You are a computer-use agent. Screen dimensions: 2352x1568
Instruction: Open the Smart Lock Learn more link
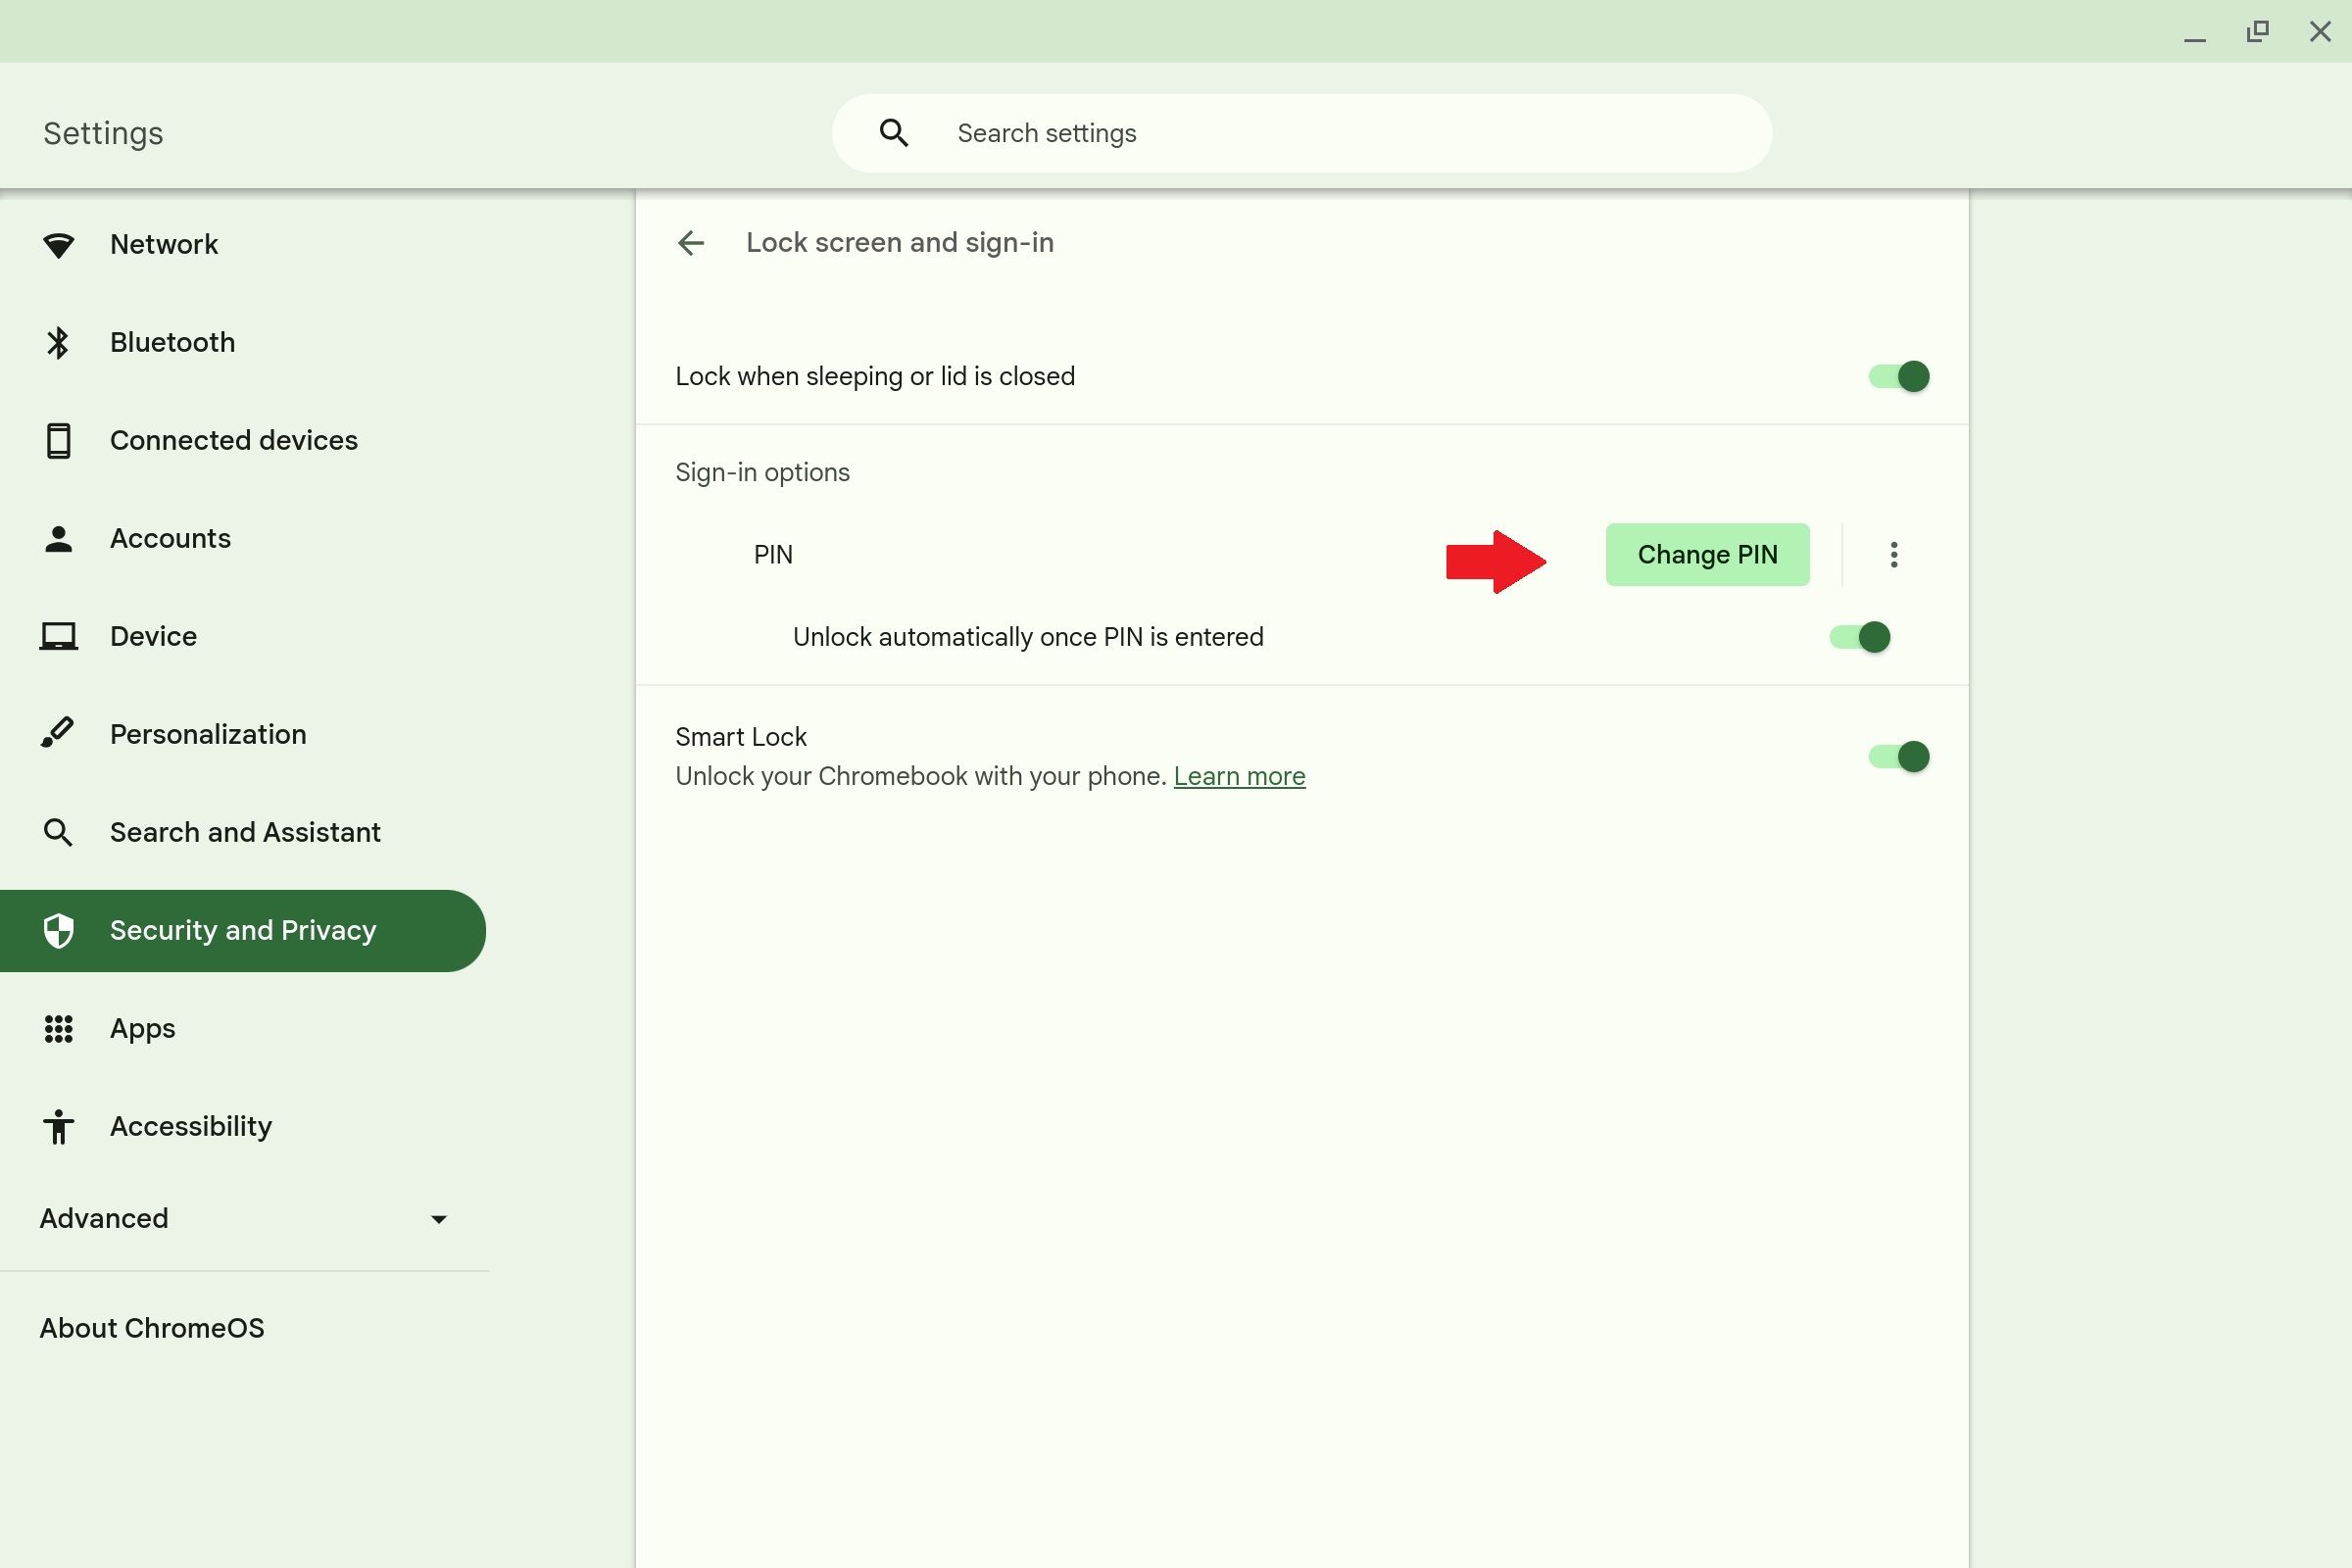(1239, 776)
